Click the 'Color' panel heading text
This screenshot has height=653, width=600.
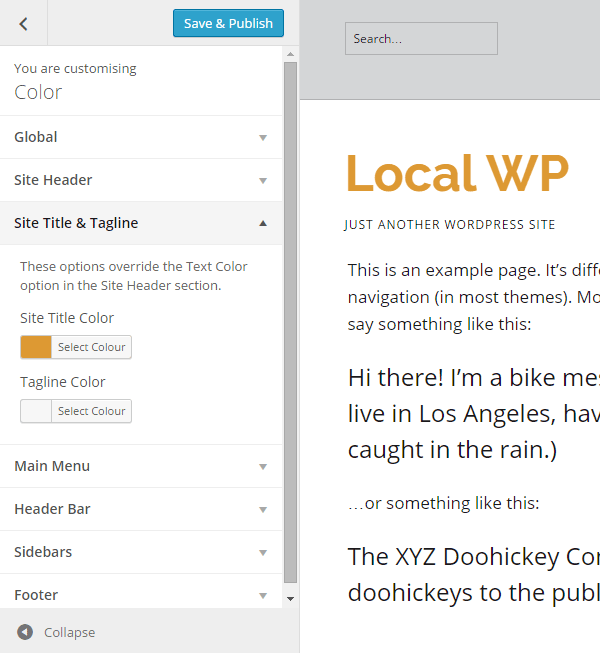(38, 92)
